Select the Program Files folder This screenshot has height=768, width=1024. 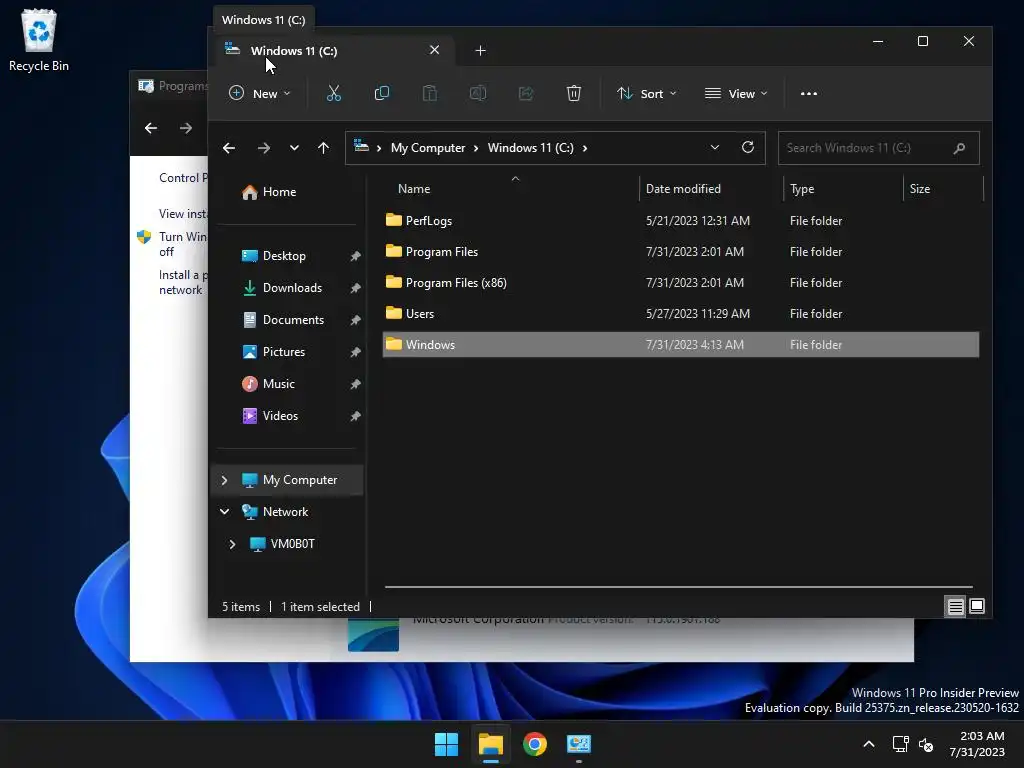pos(680,251)
